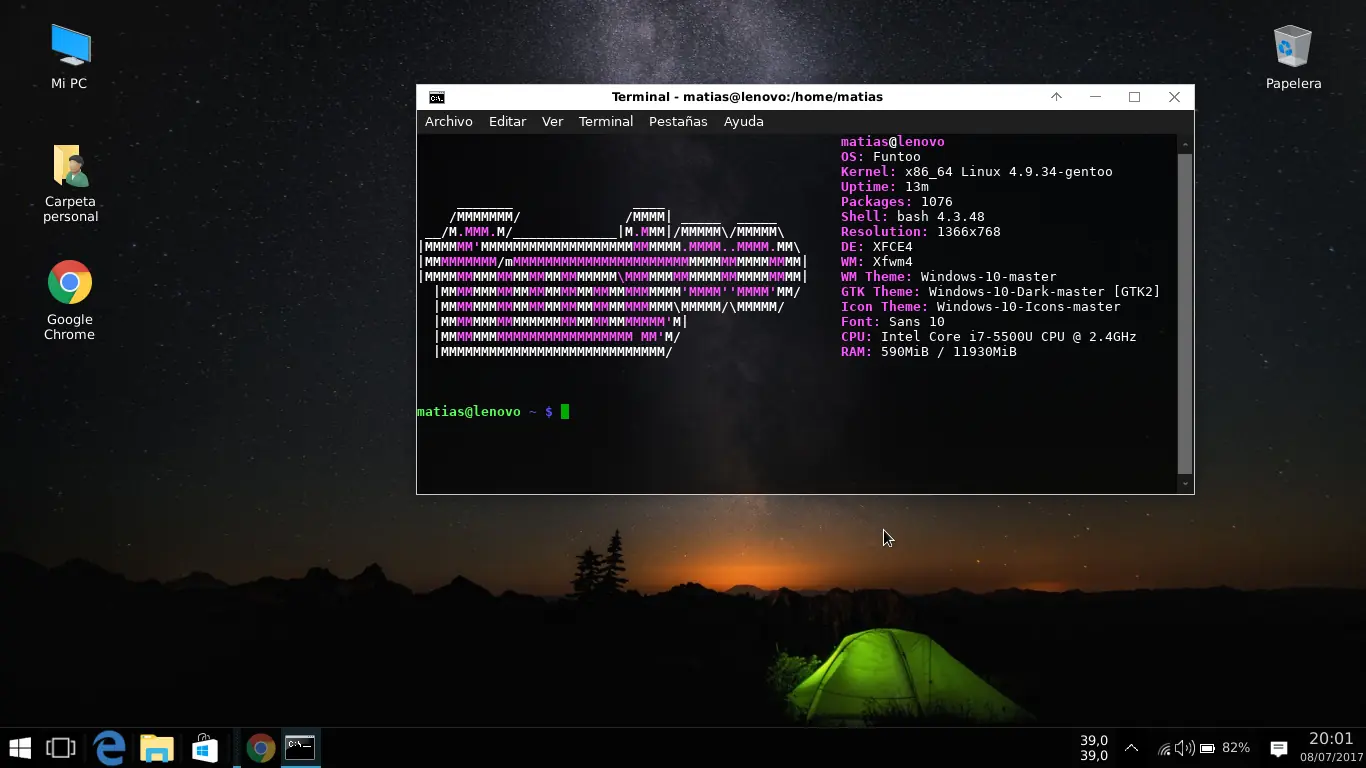Viewport: 1366px width, 768px height.
Task: Click the 'OS: Funtoo' line
Action: [881, 157]
